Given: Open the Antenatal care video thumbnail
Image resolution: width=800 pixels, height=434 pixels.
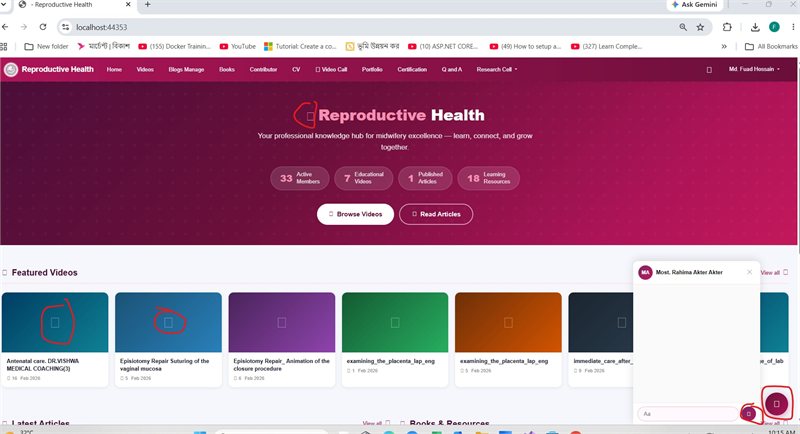Looking at the screenshot, I should [55, 322].
